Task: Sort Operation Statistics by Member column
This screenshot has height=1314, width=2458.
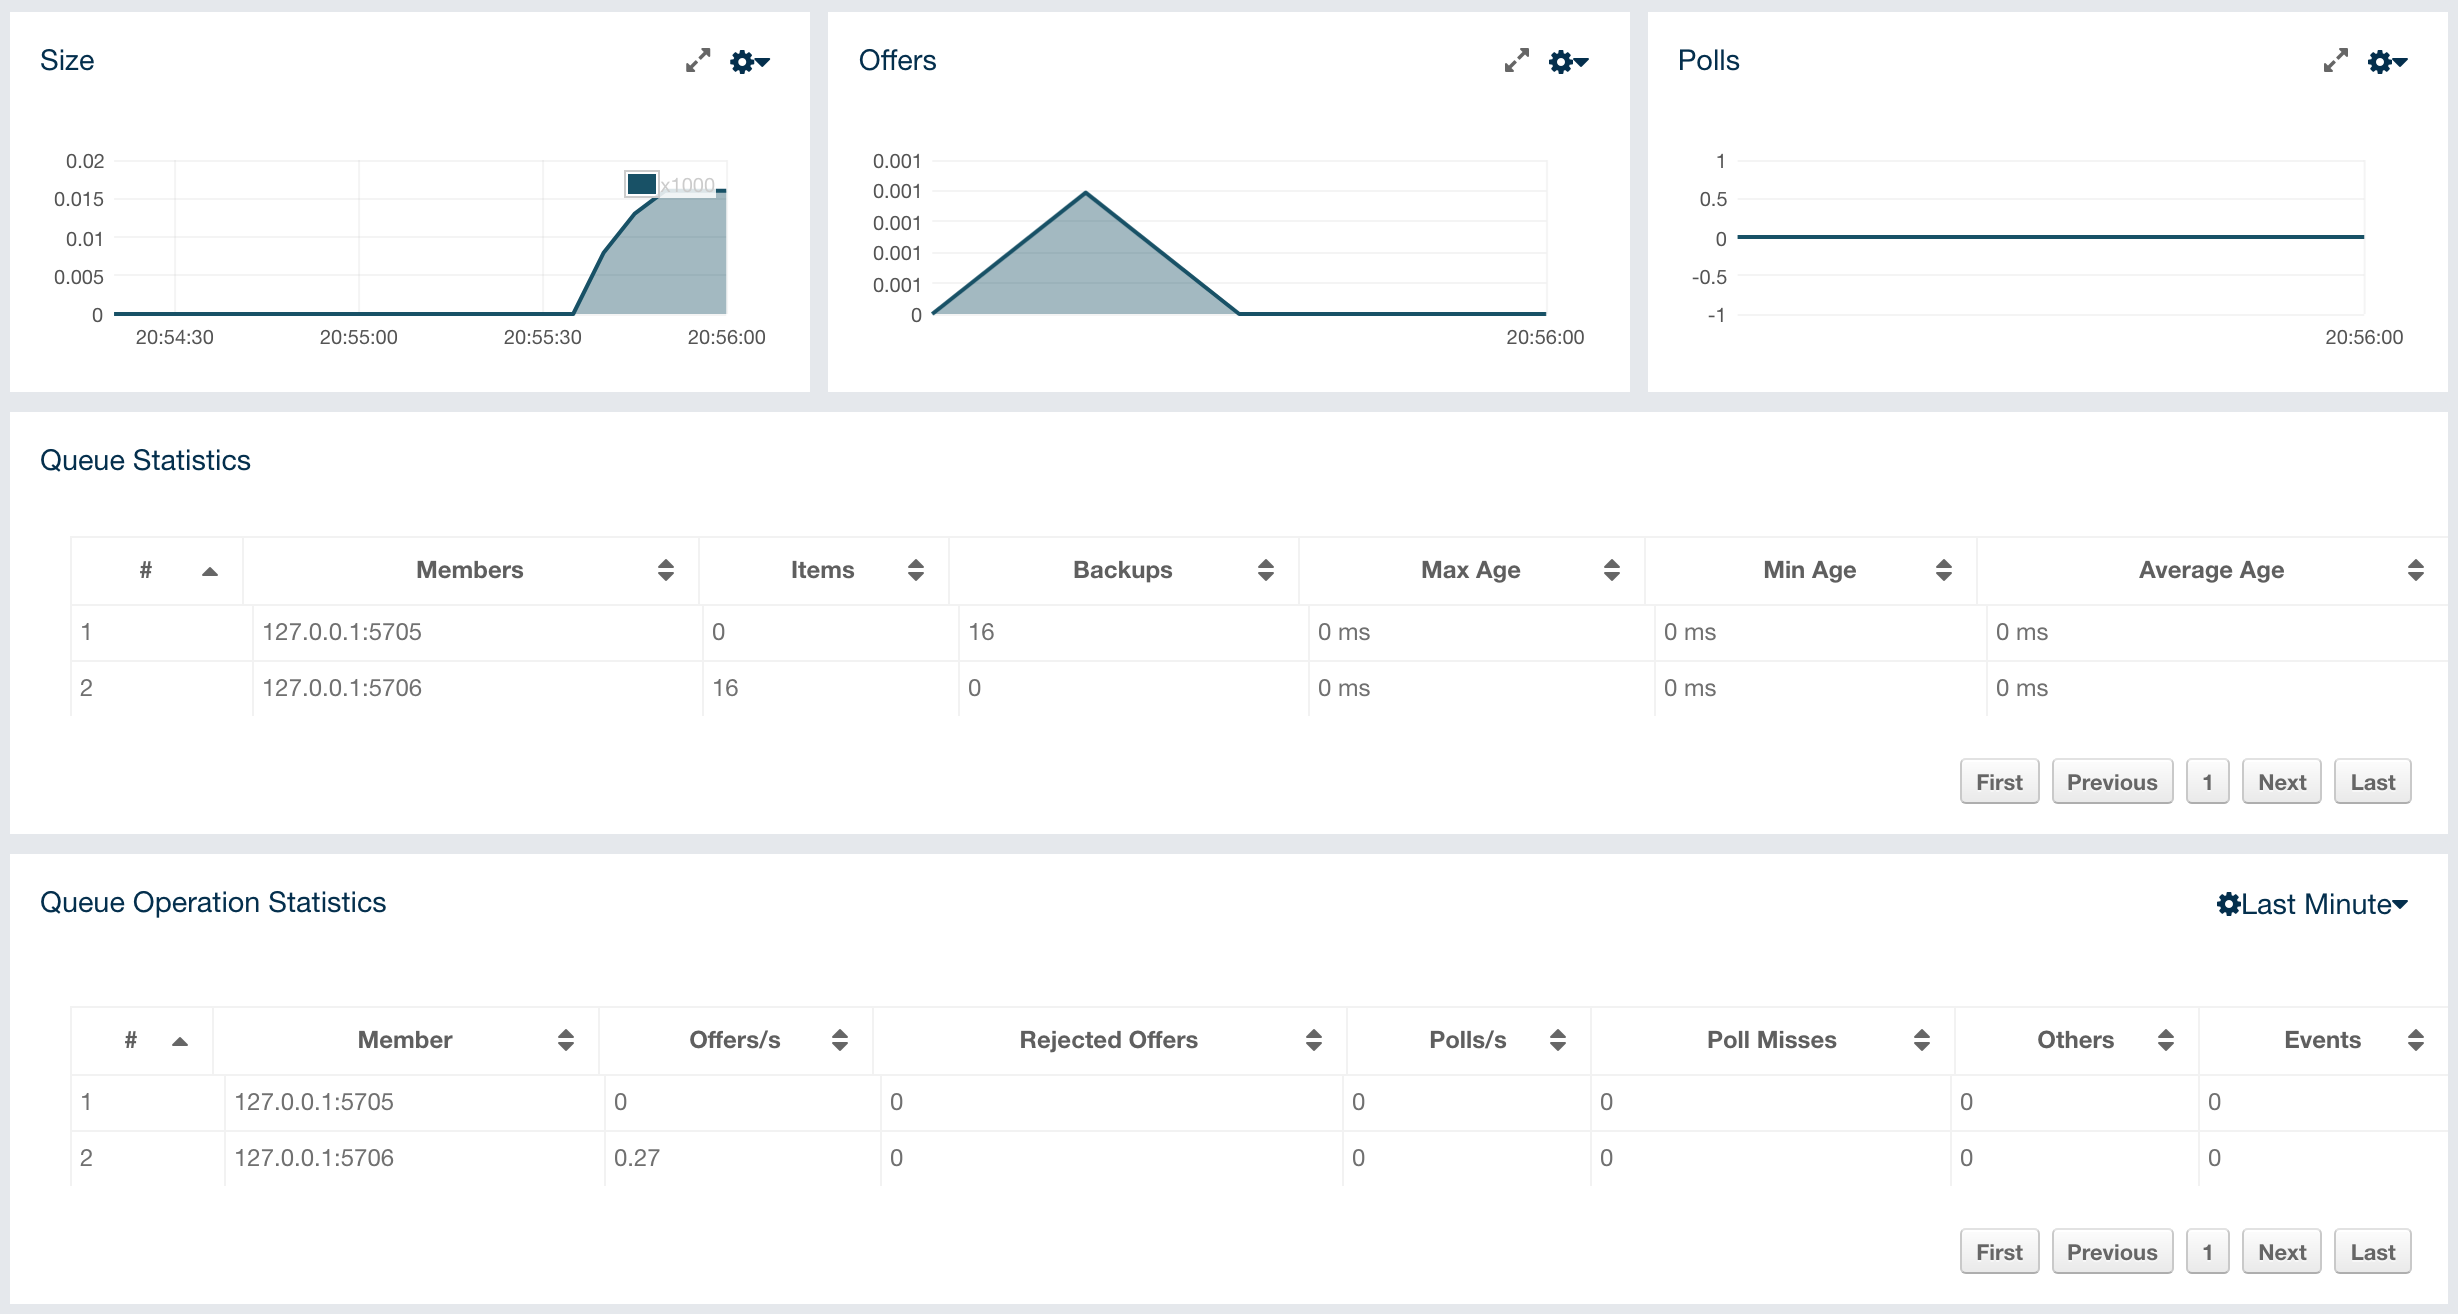Action: [x=405, y=1040]
